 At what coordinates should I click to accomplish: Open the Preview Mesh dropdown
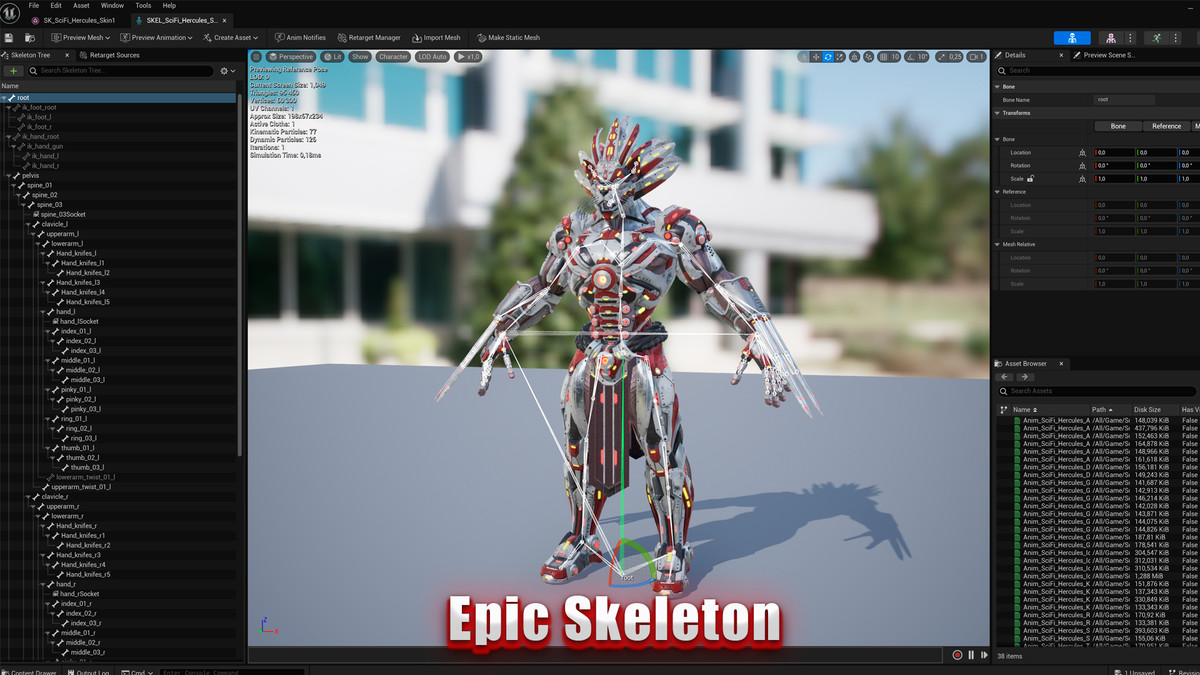coord(81,38)
